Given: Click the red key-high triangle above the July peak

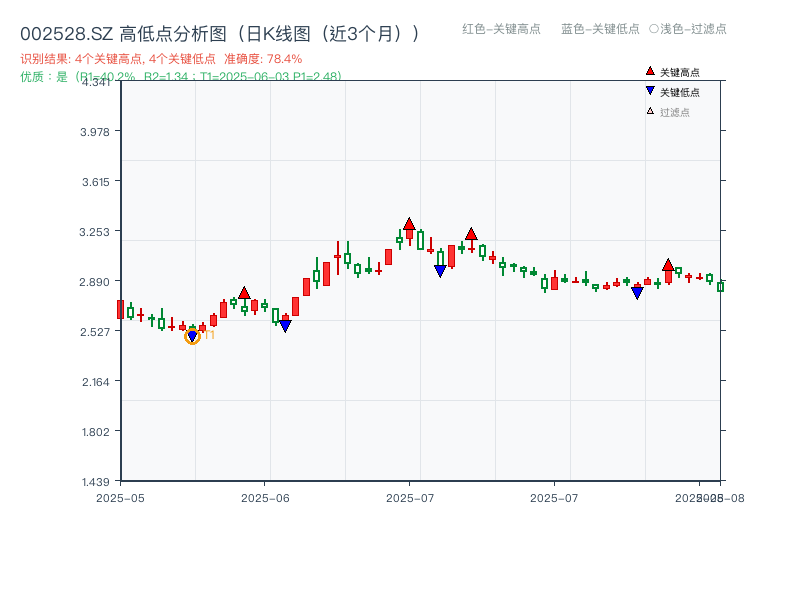Looking at the screenshot, I should click(409, 223).
